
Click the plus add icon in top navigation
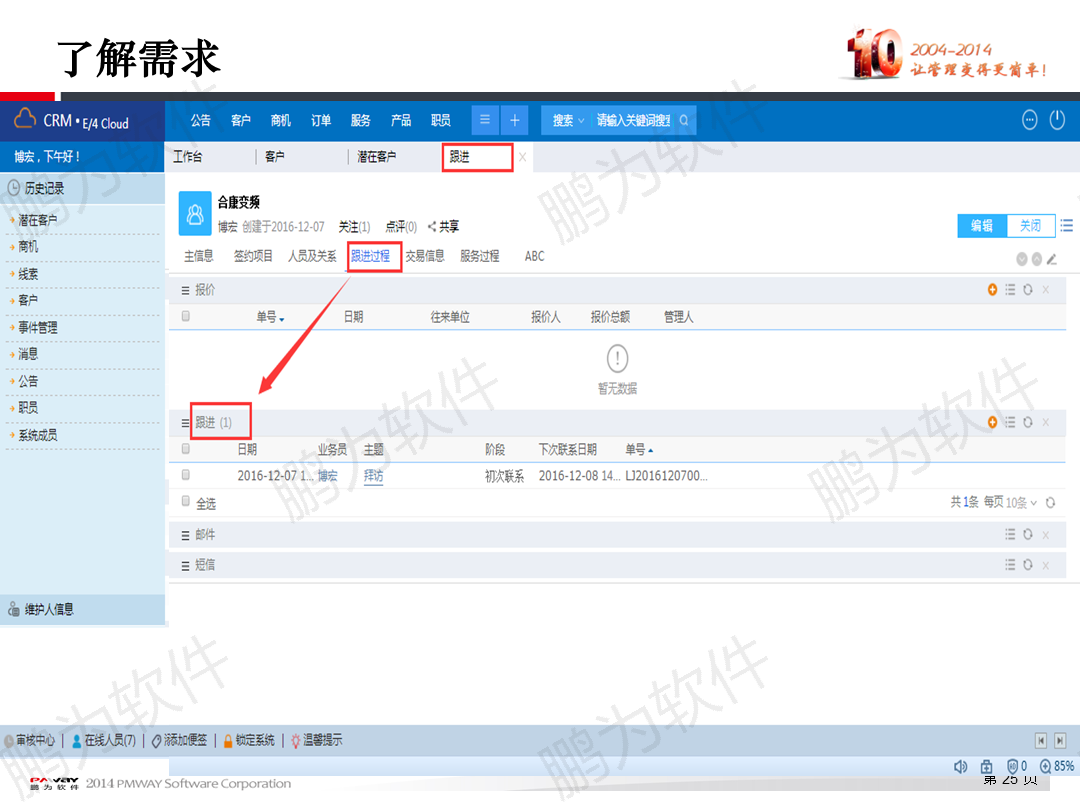click(x=514, y=120)
